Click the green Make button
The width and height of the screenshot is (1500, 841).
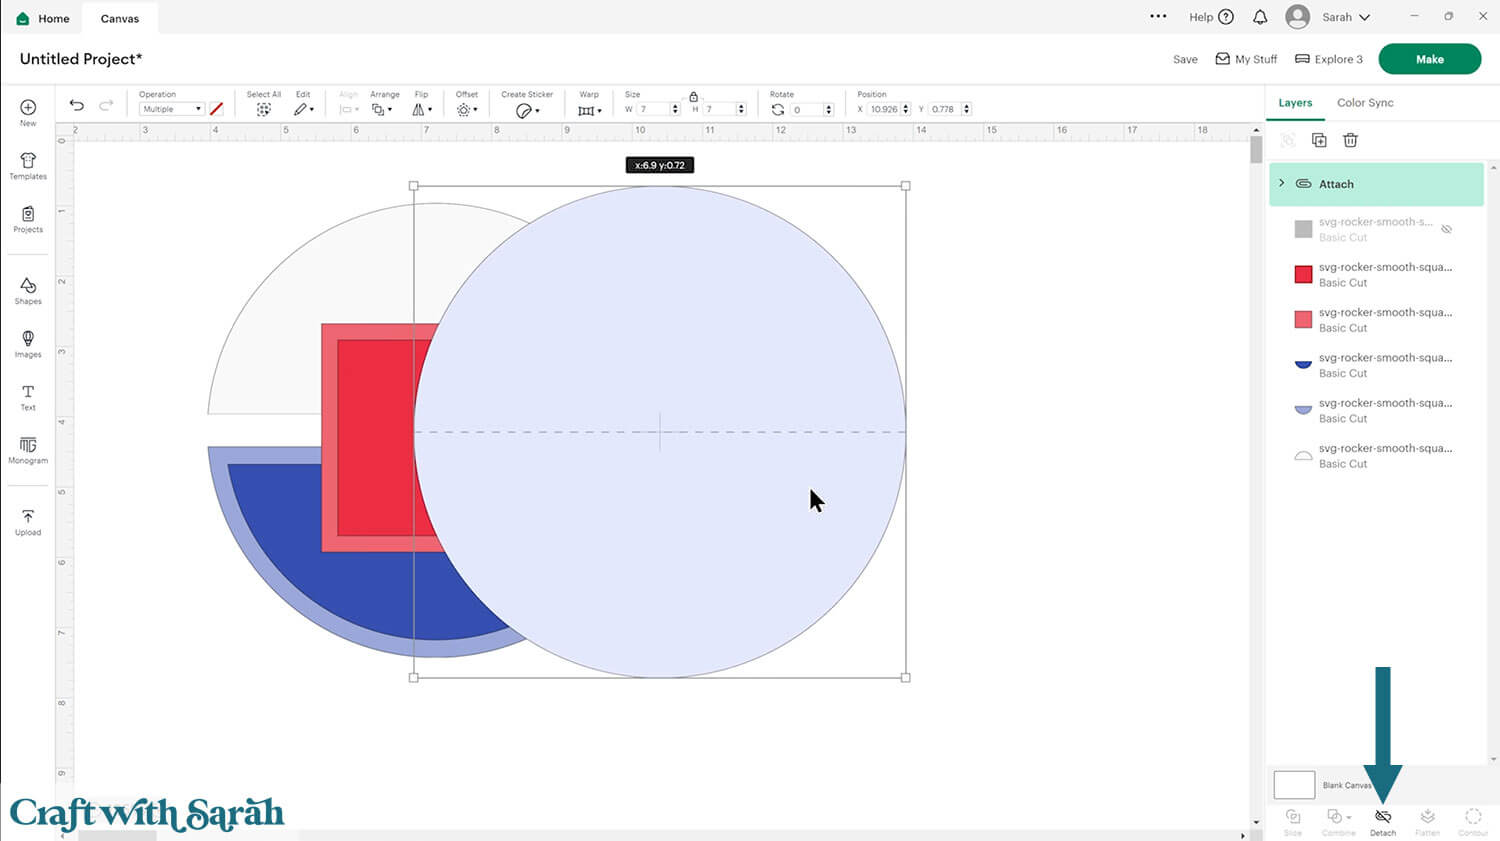(1429, 59)
